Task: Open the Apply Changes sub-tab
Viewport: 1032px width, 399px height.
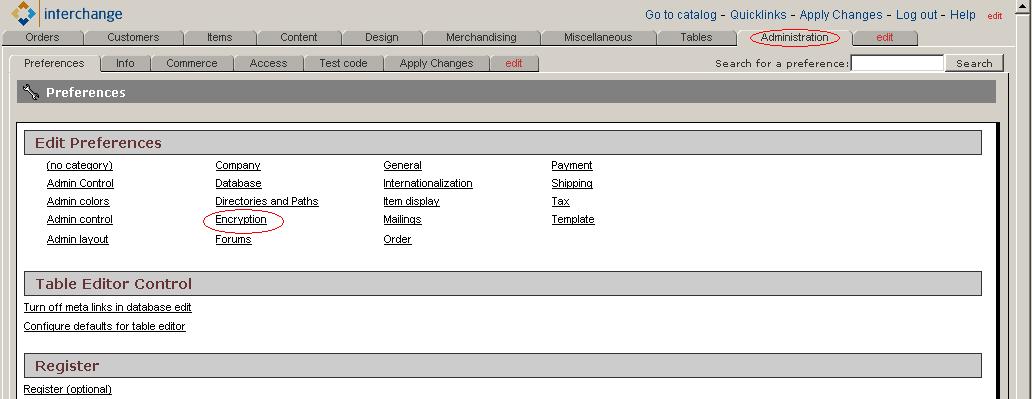Action: tap(436, 63)
